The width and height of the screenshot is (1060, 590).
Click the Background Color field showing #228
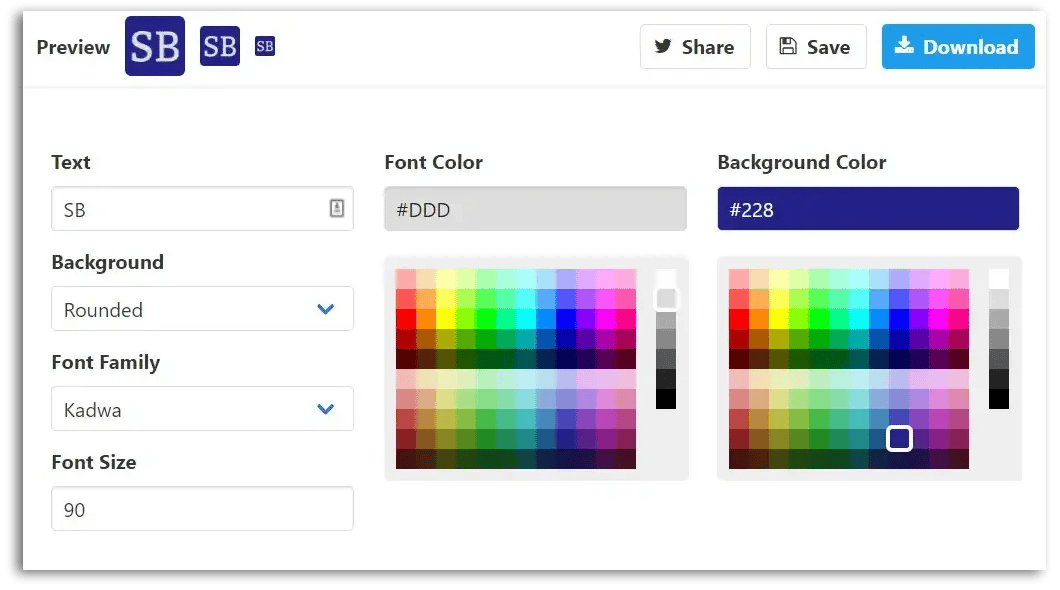868,209
